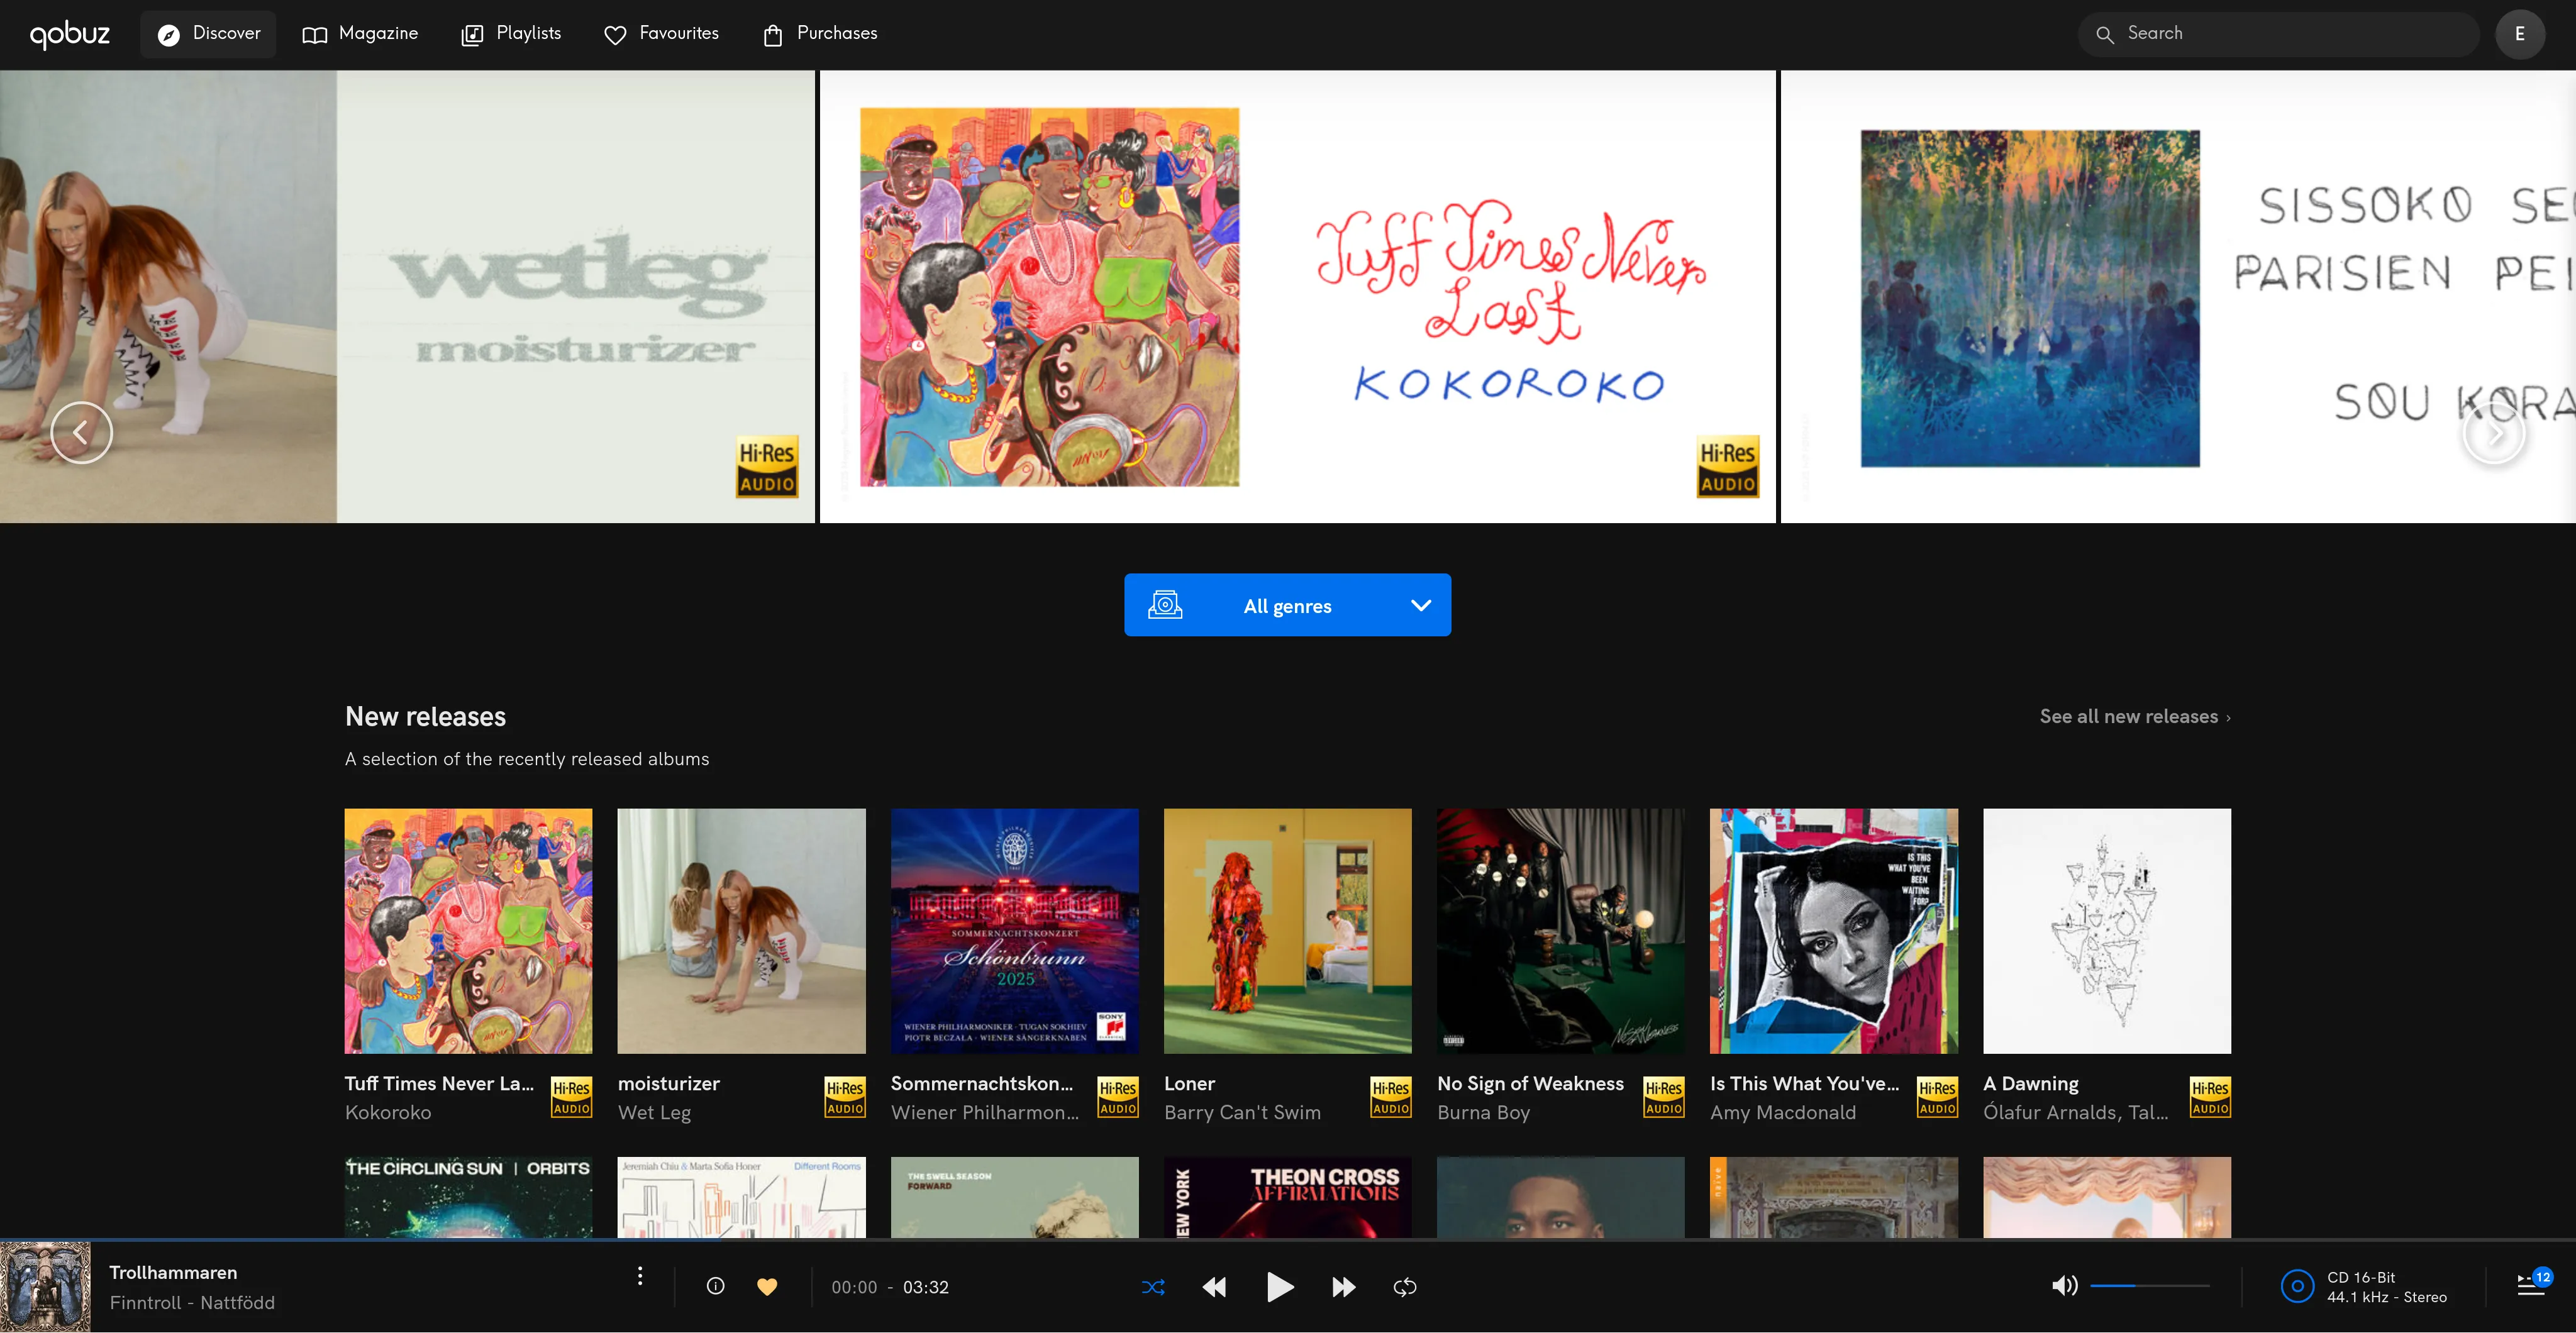This screenshot has height=1333, width=2576.
Task: Go to previous carousel slide
Action: coord(81,433)
